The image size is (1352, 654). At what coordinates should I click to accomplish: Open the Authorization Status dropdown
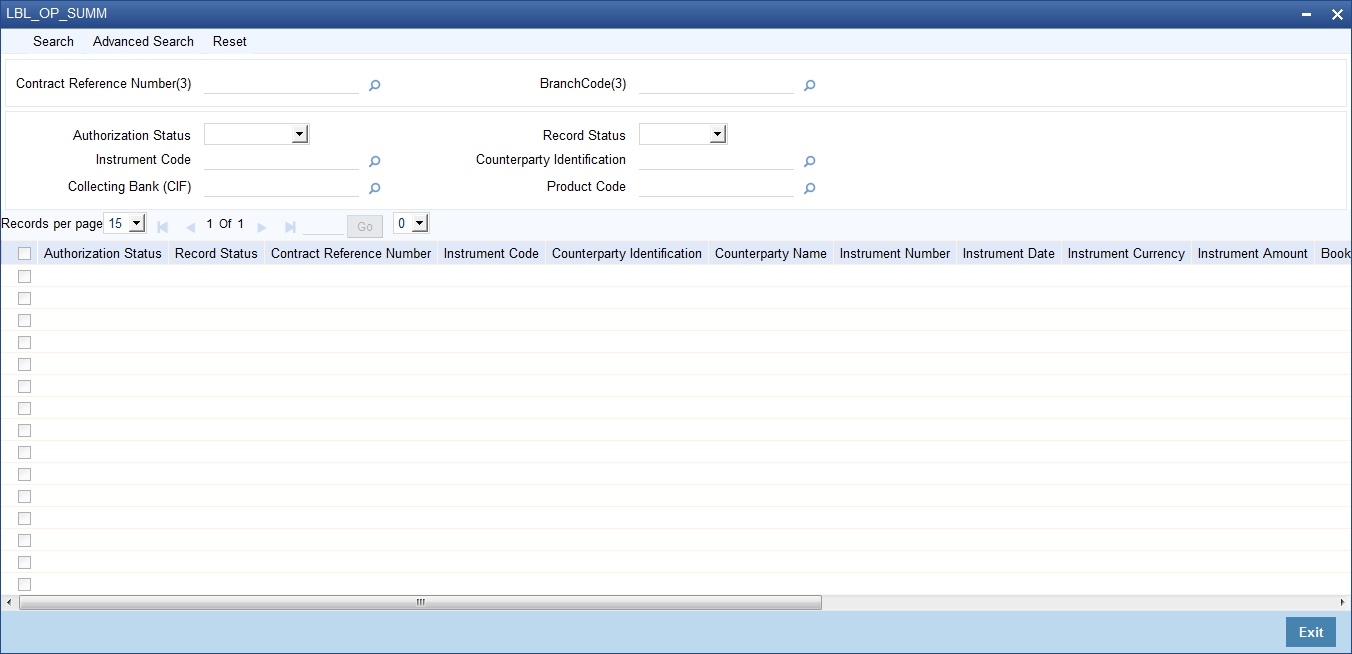[x=256, y=134]
